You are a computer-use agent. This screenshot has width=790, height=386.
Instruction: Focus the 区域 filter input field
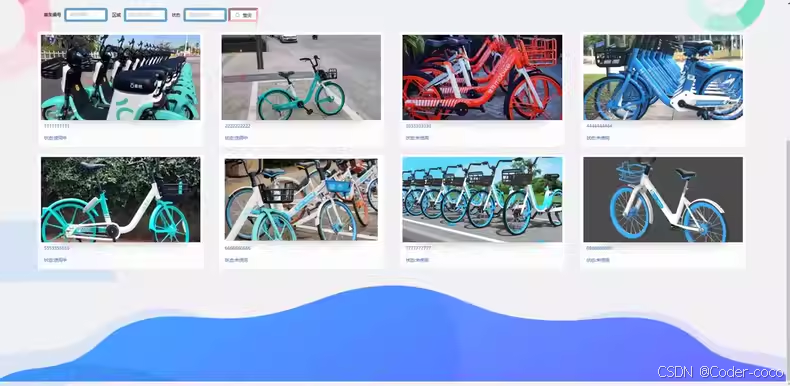(x=146, y=15)
